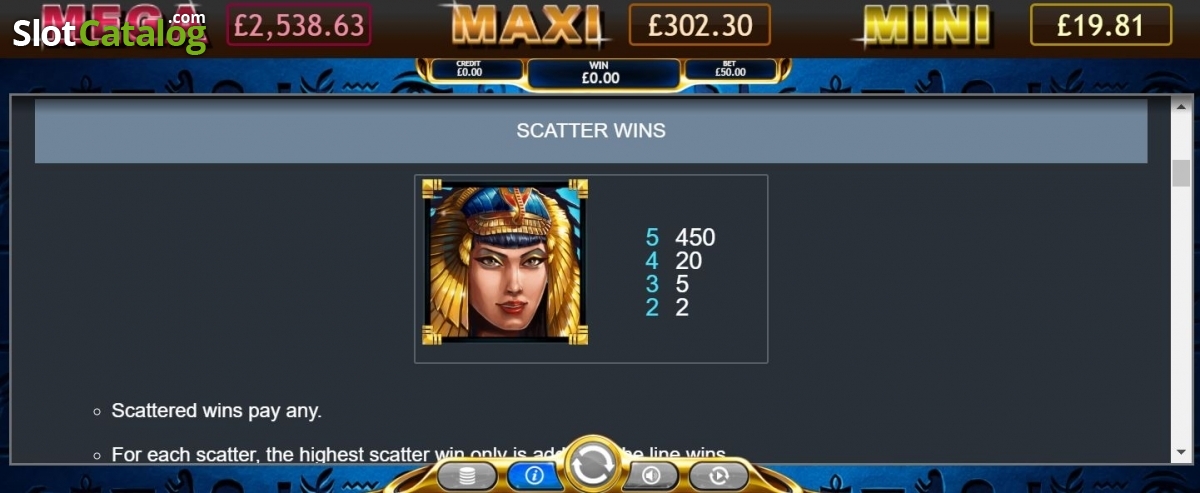Click the Bet £50.00 display
Image resolution: width=1200 pixels, height=493 pixels.
click(x=730, y=70)
